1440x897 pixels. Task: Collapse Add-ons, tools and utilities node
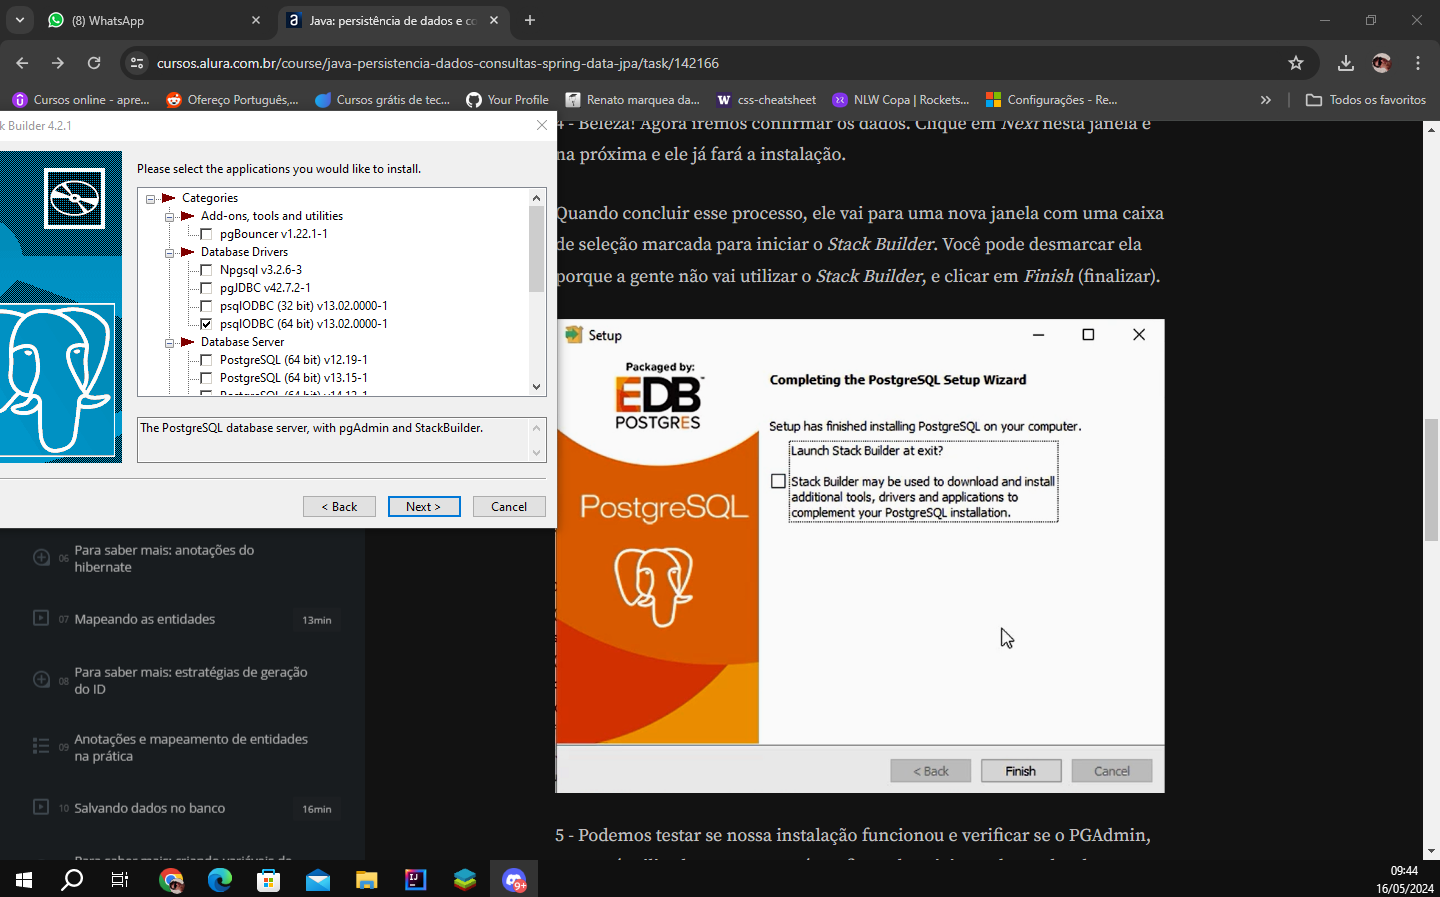tap(169, 216)
